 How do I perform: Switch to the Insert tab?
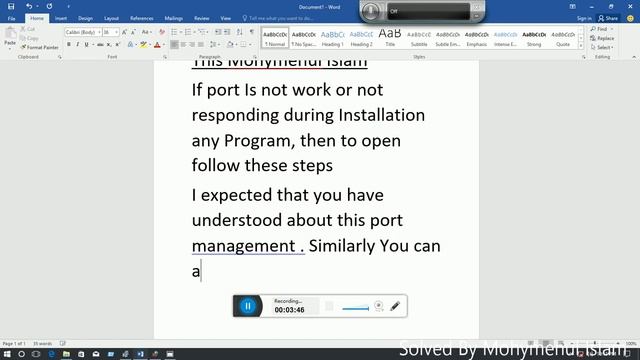pyautogui.click(x=61, y=18)
